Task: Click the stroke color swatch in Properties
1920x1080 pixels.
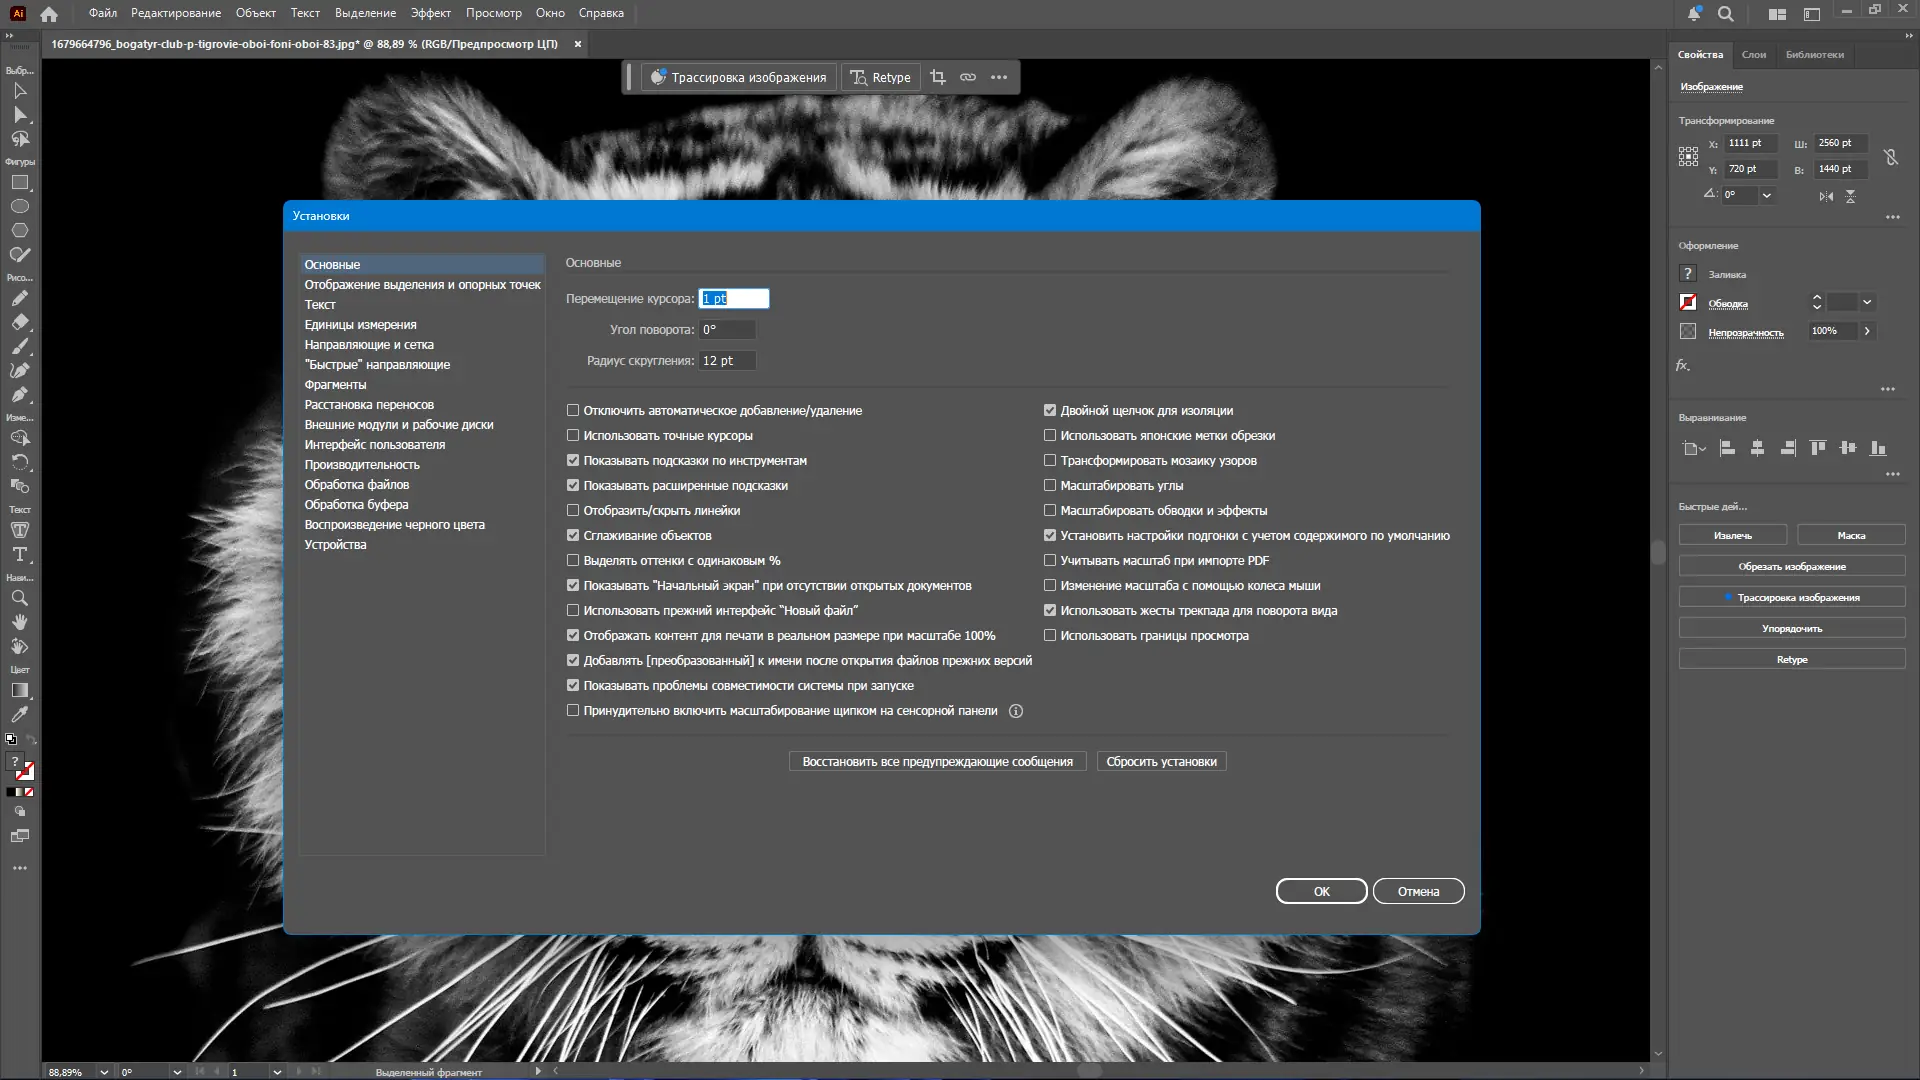Action: click(1688, 302)
